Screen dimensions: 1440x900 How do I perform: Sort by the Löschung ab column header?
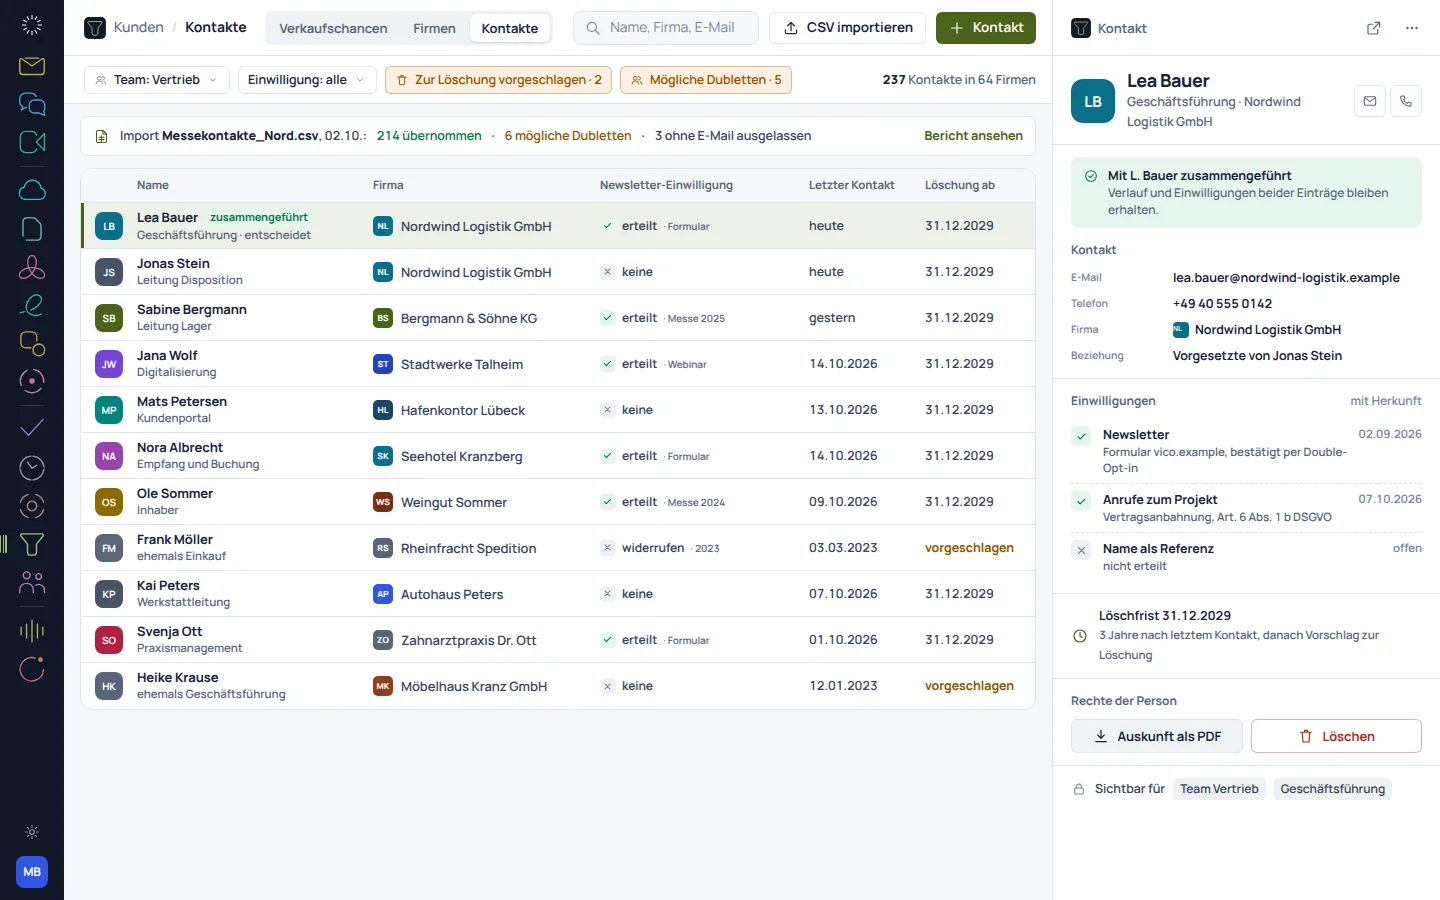(x=959, y=185)
